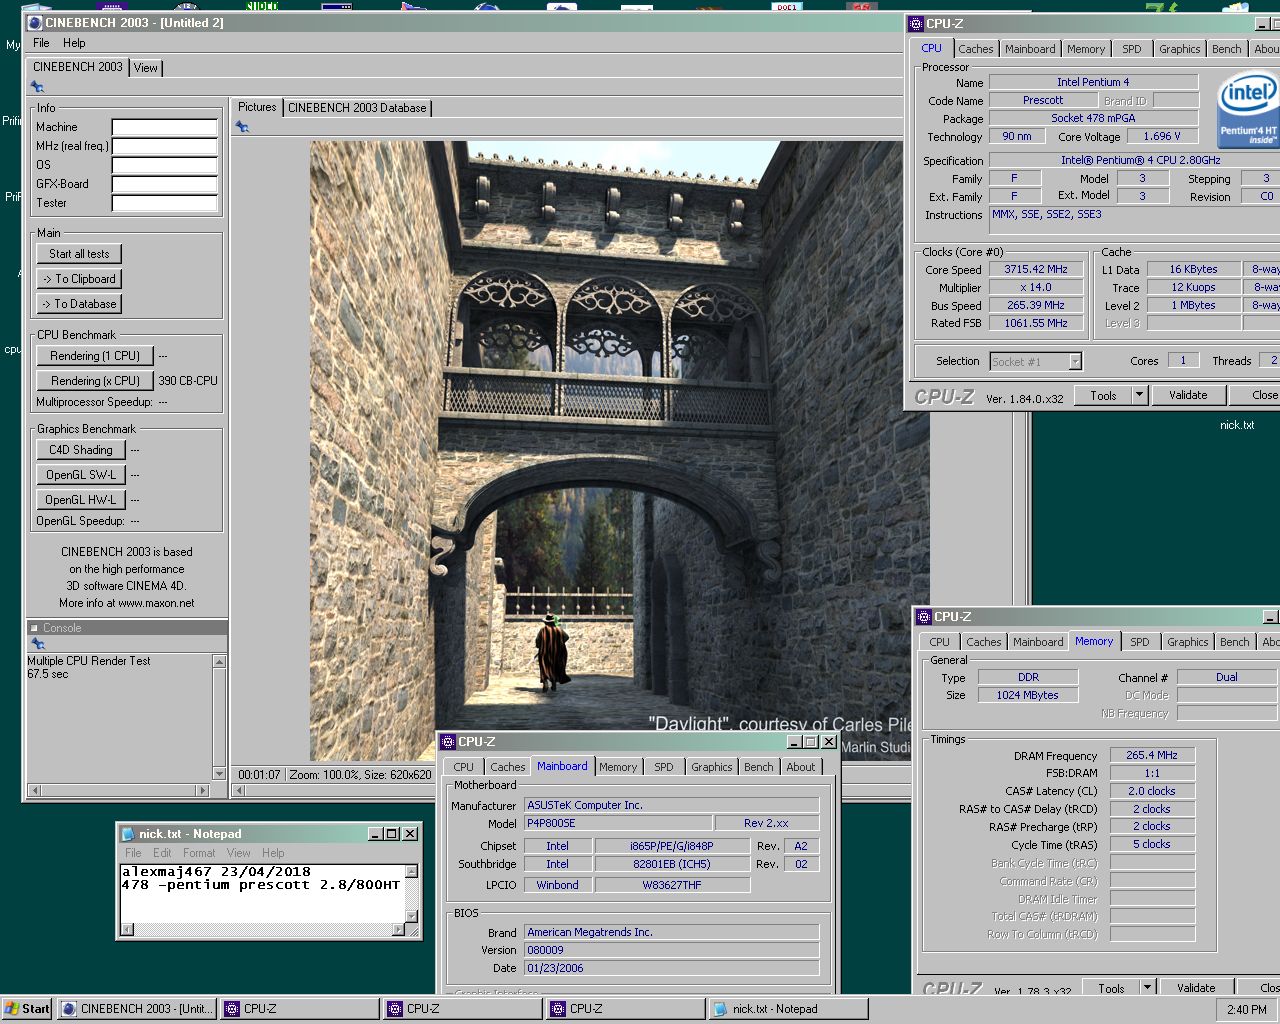Image resolution: width=1280 pixels, height=1024 pixels.
Task: Open the Notepad View menu
Action: (x=238, y=853)
